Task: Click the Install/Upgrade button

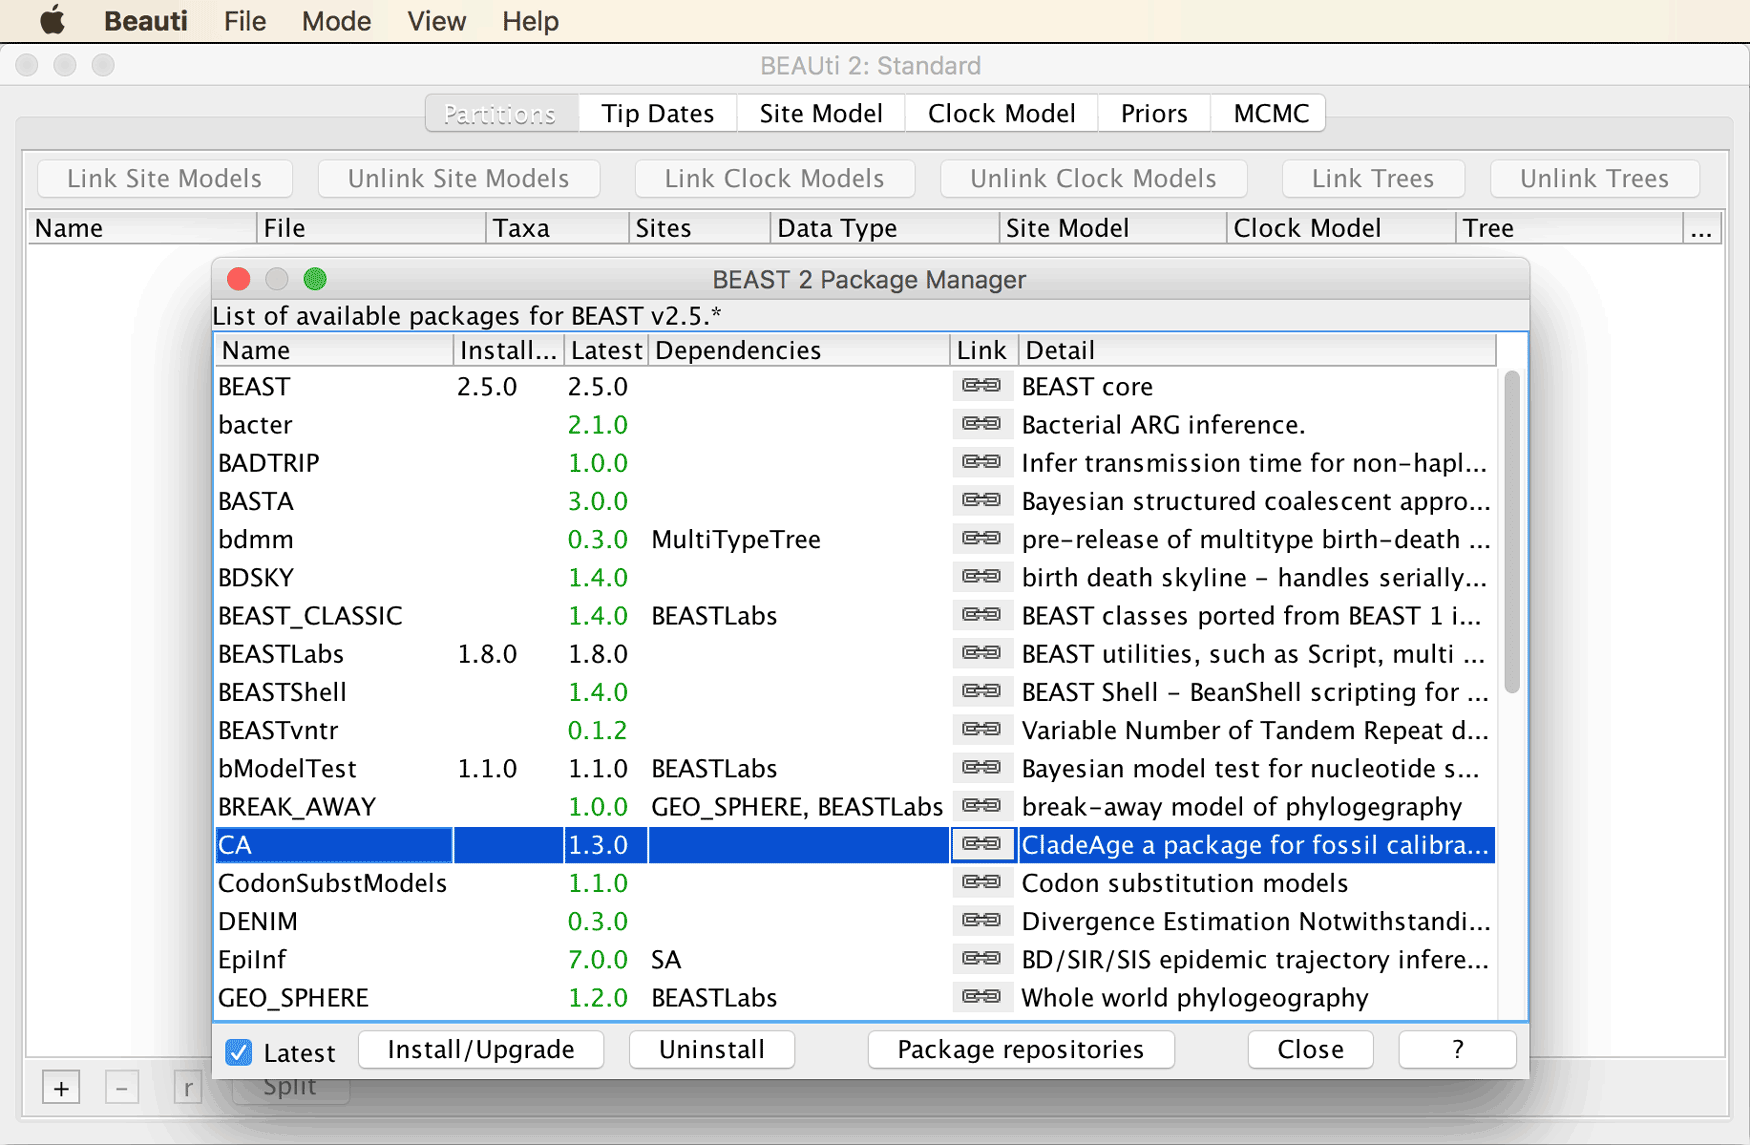Action: tap(481, 1049)
